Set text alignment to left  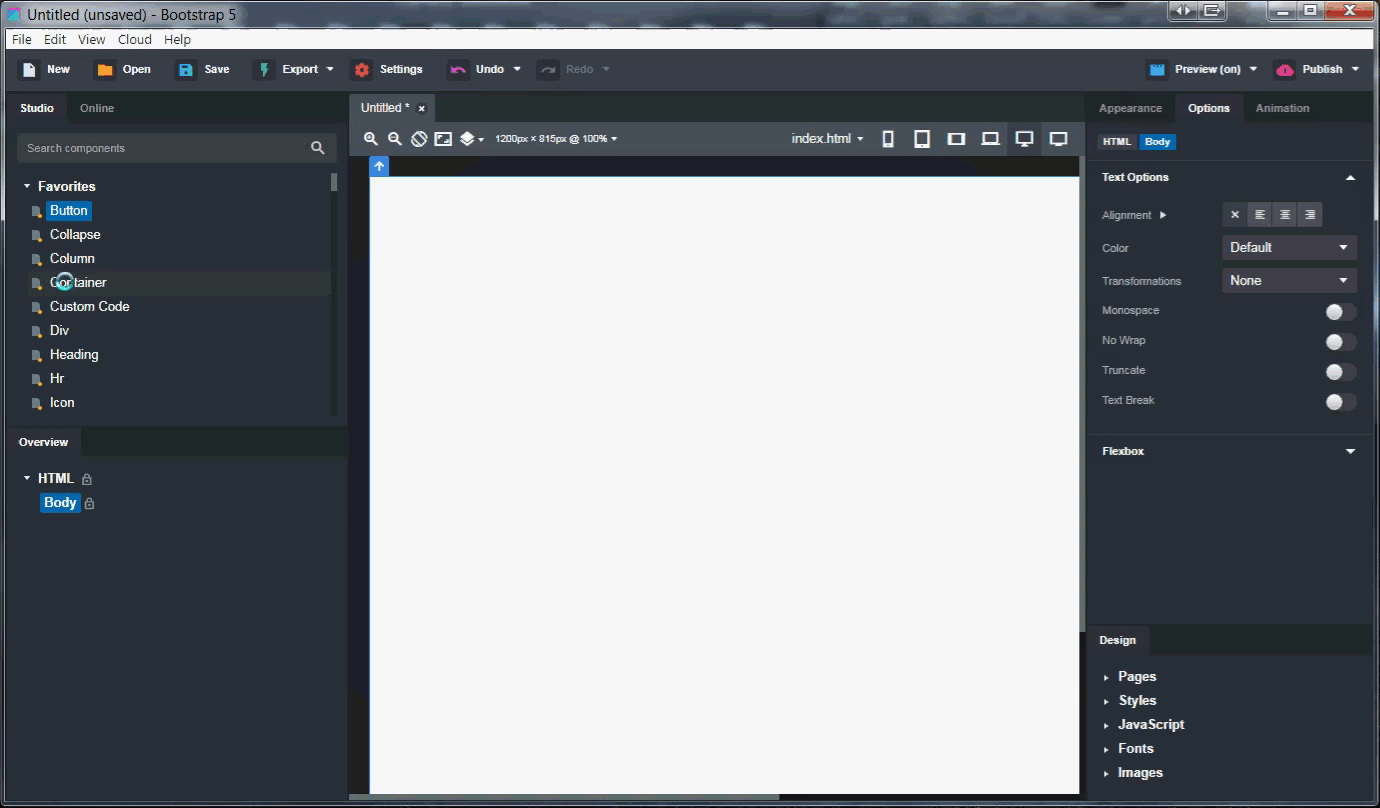pos(1260,215)
